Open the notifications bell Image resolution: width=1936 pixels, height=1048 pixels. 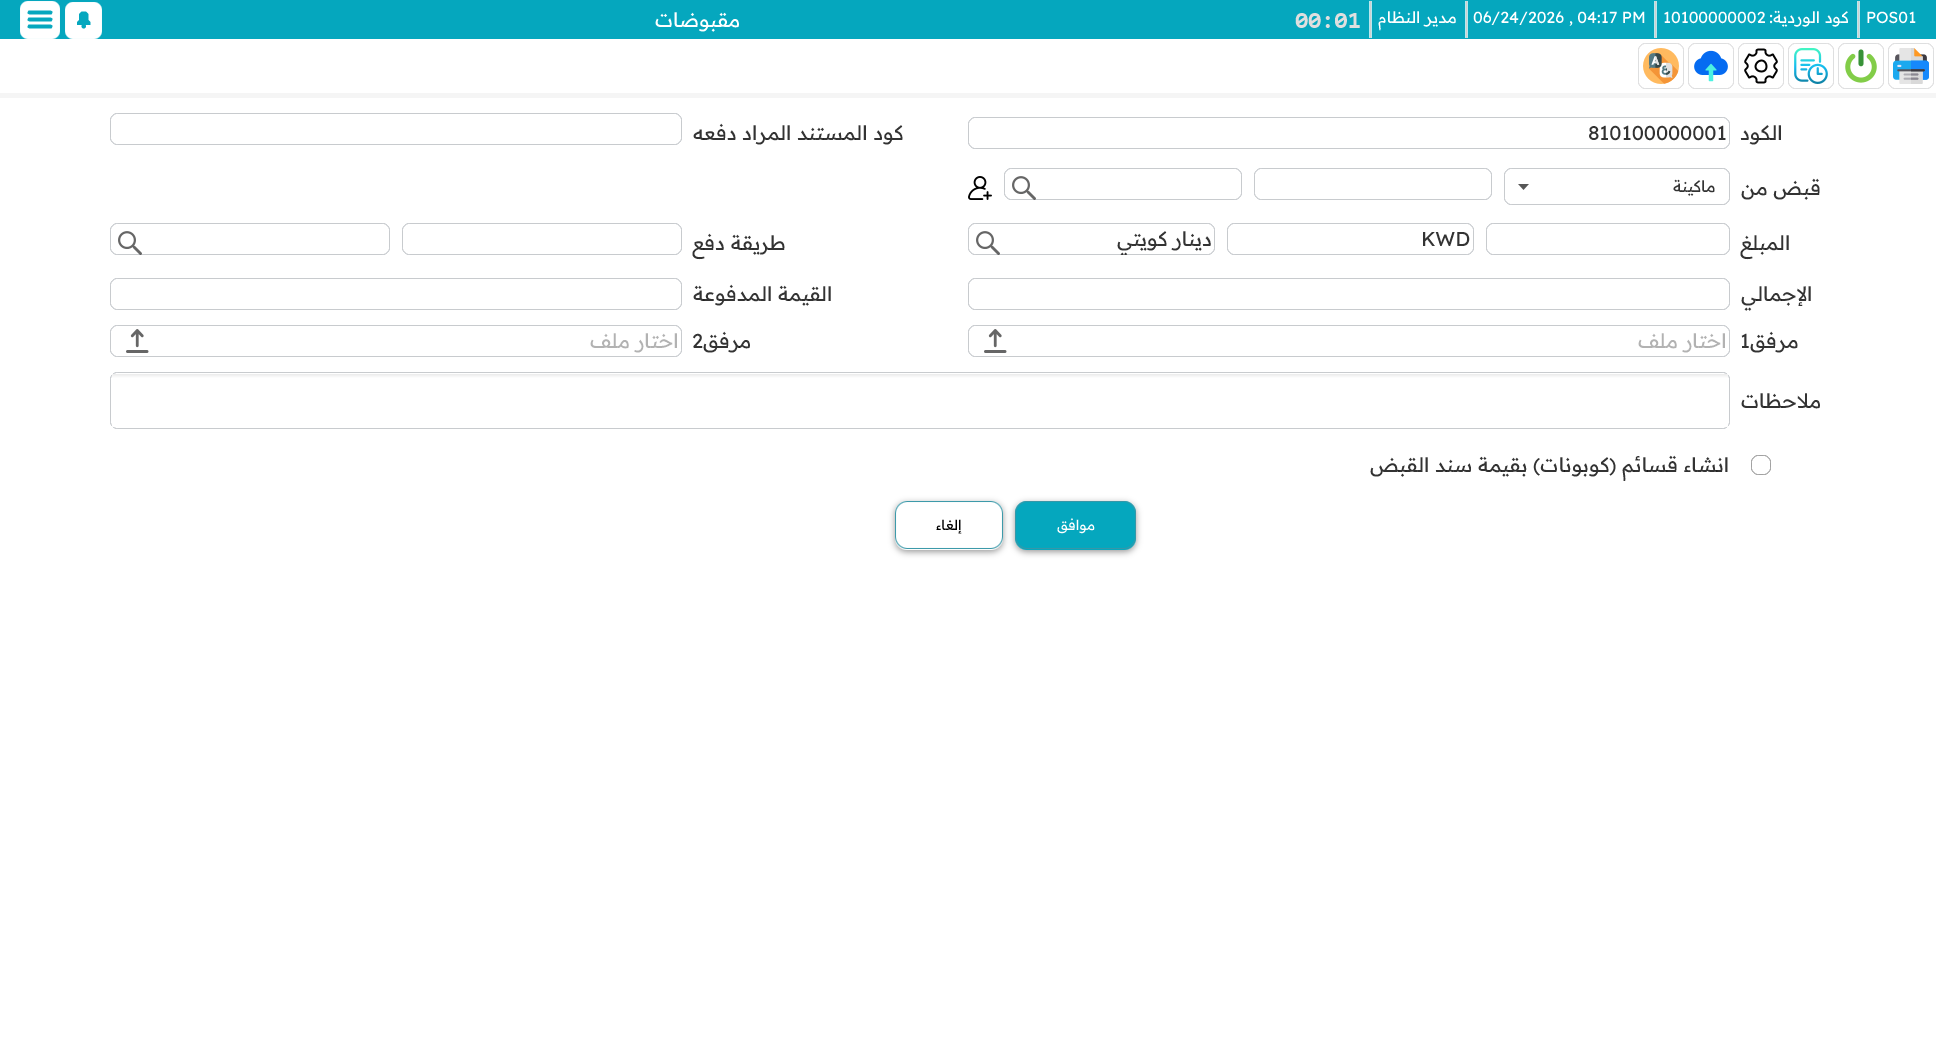point(84,19)
